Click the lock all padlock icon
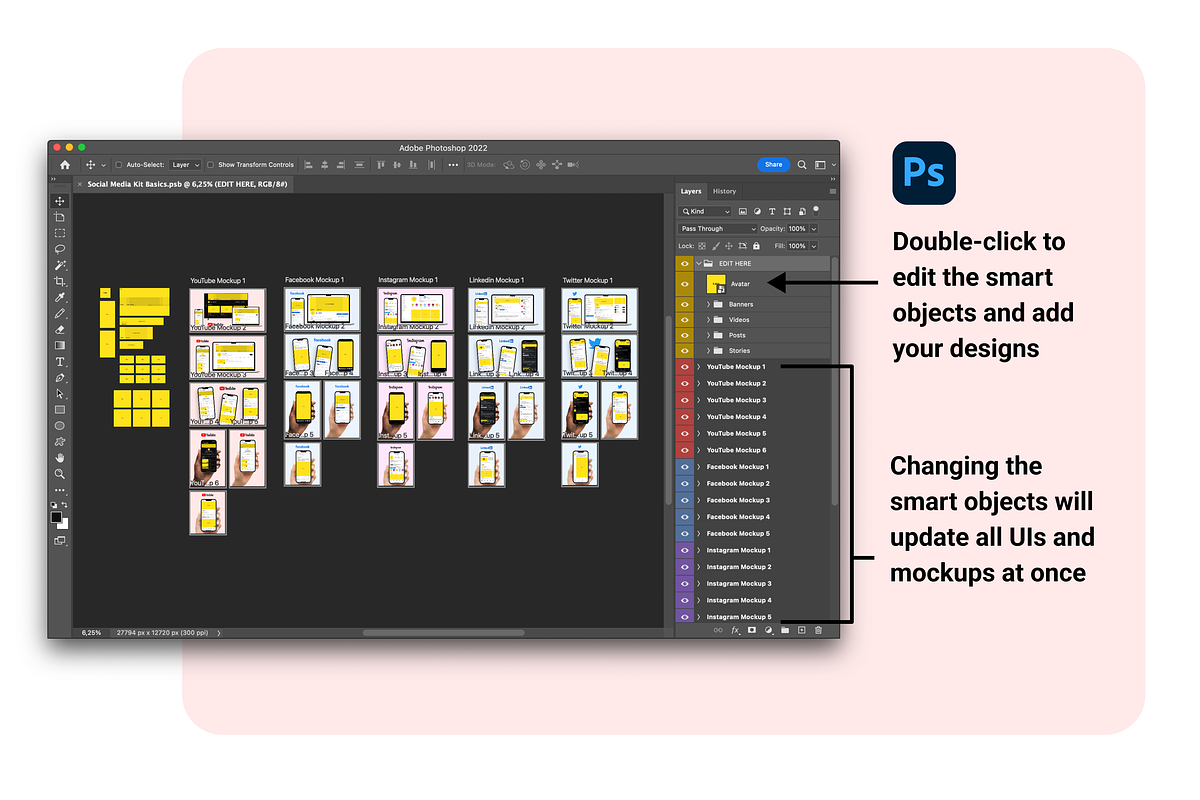 pyautogui.click(x=755, y=245)
